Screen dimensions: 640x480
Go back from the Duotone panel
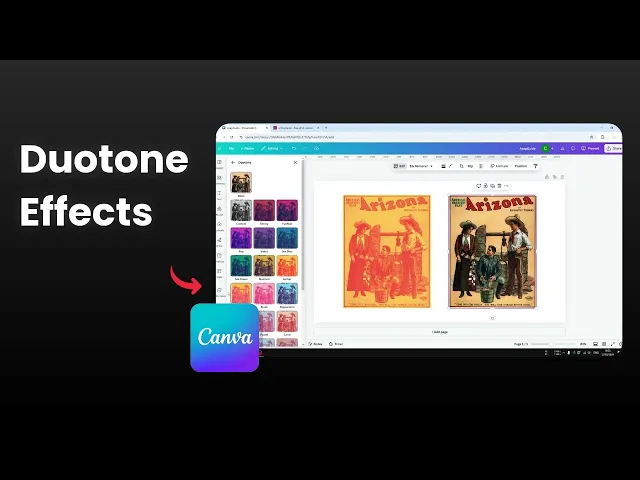click(x=233, y=162)
